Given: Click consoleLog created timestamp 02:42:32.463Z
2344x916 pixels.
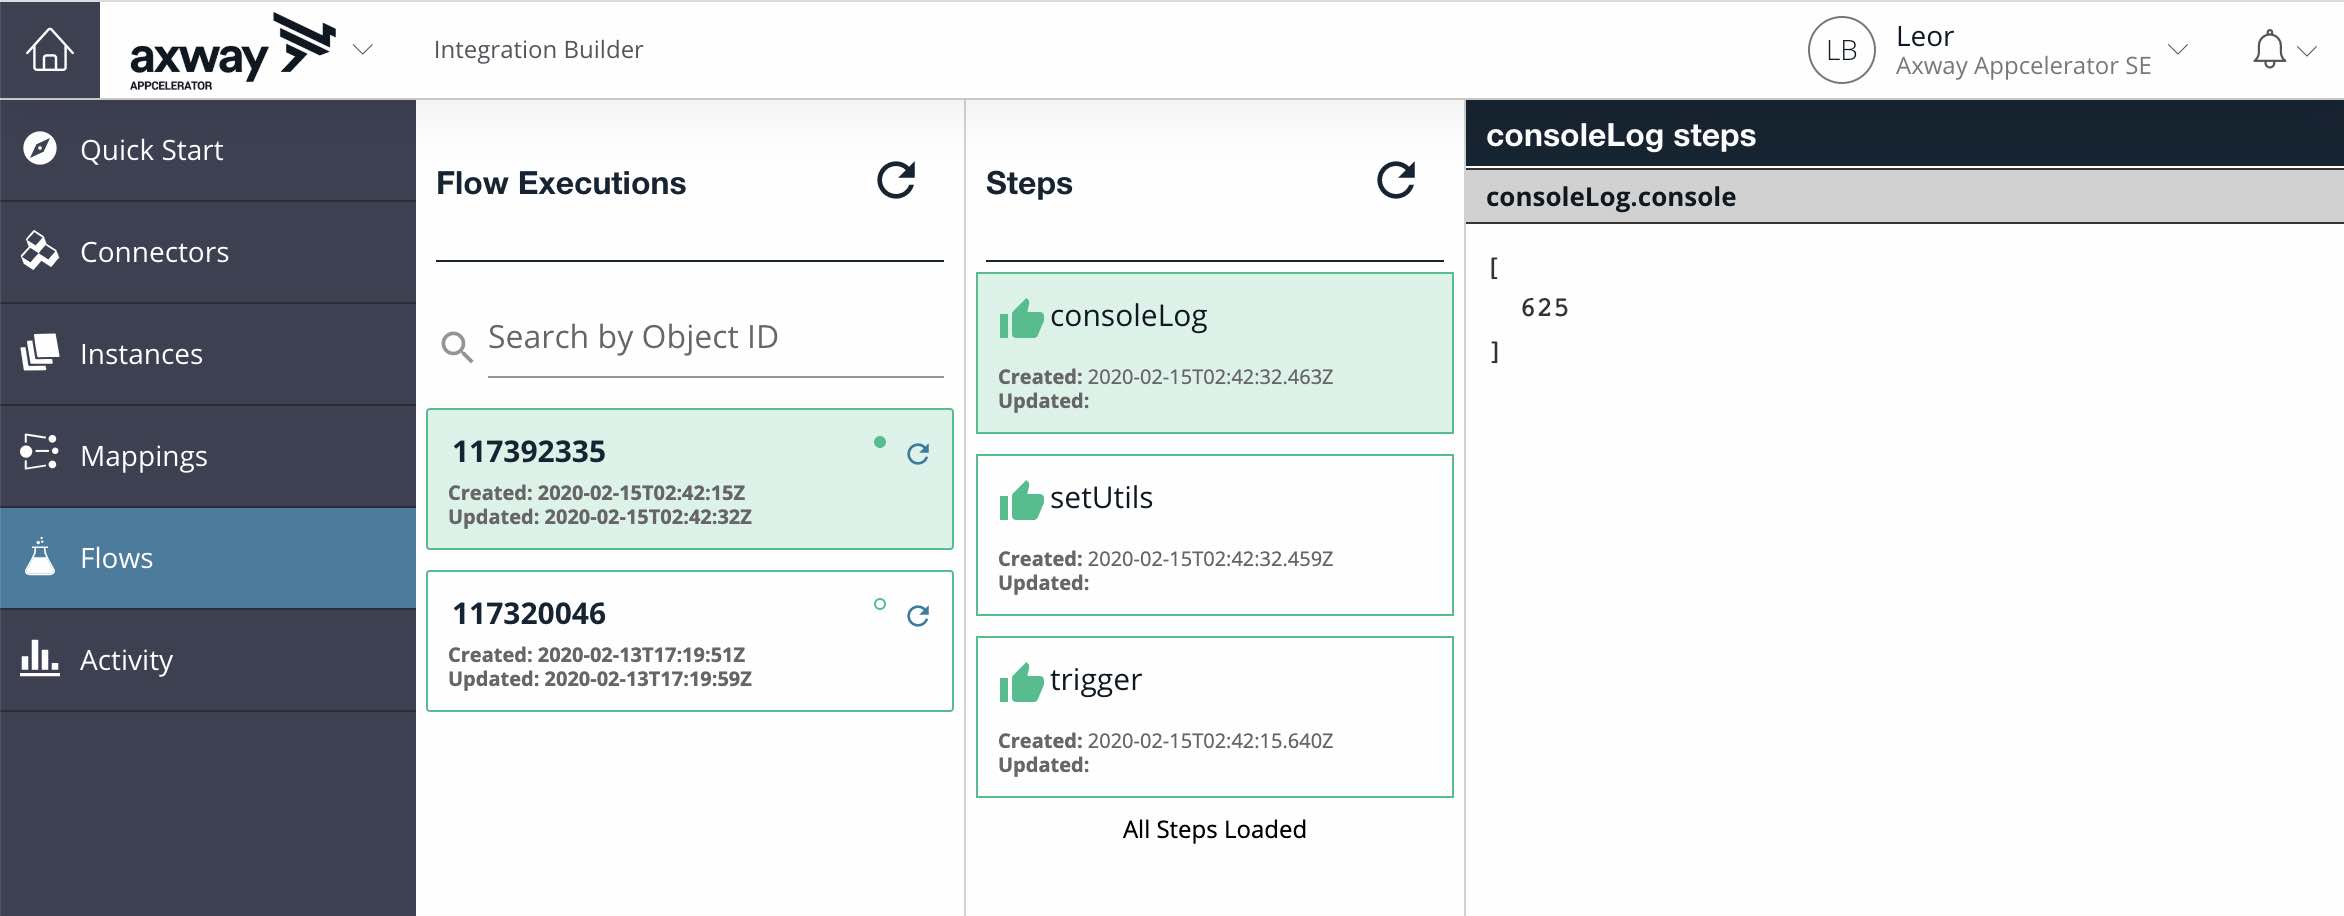Looking at the screenshot, I should (x=1210, y=377).
